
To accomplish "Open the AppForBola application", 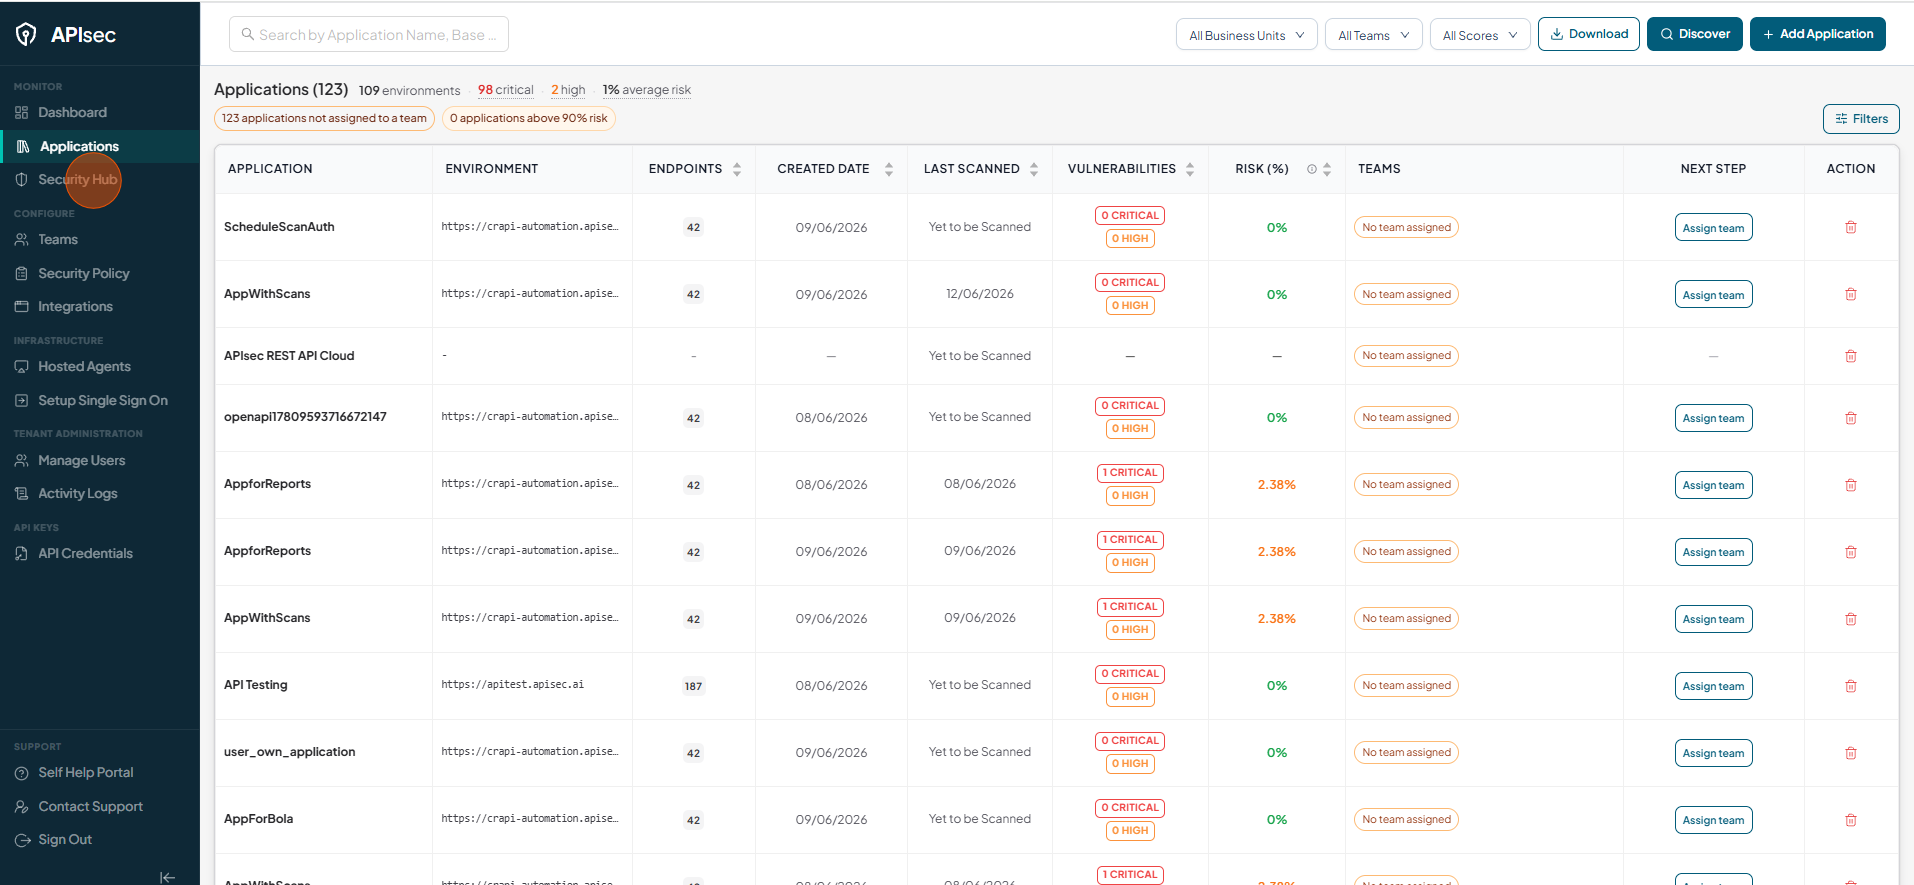I will [x=258, y=819].
